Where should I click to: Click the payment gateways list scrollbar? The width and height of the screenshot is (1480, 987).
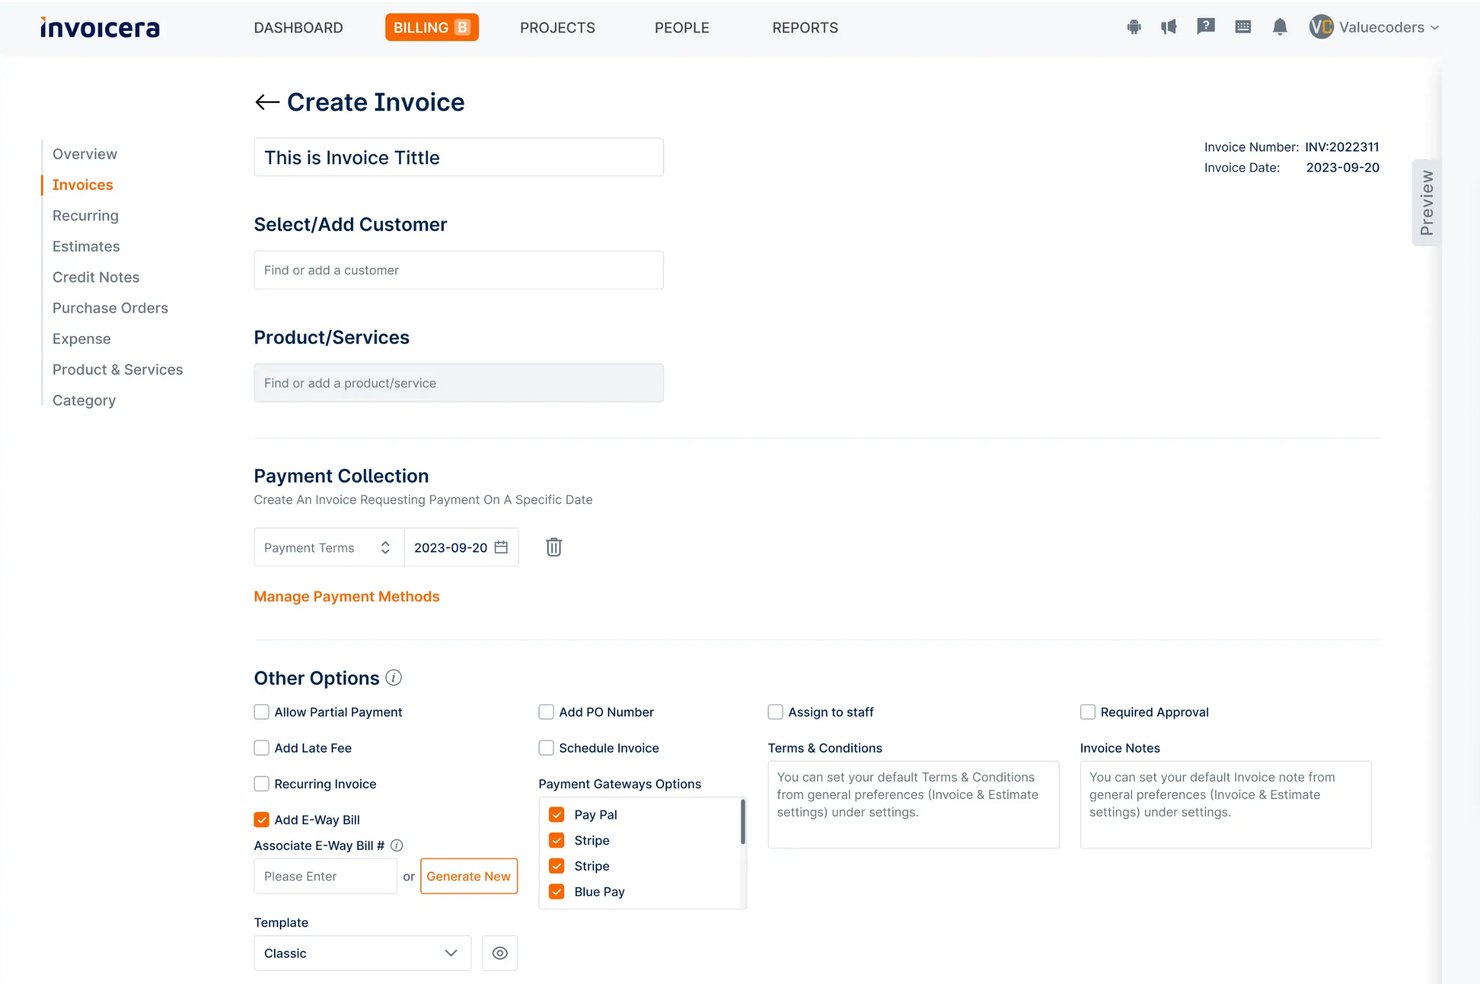[743, 822]
